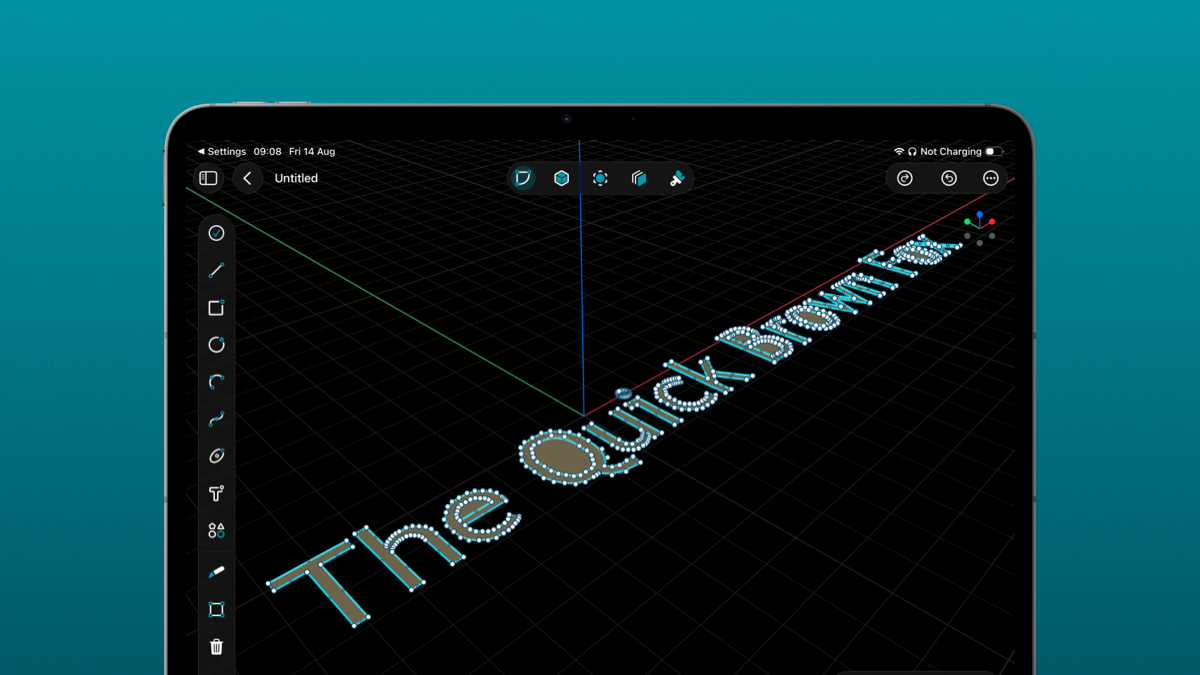1200x675 pixels.
Task: Select the Ellipse tool
Action: (x=216, y=456)
